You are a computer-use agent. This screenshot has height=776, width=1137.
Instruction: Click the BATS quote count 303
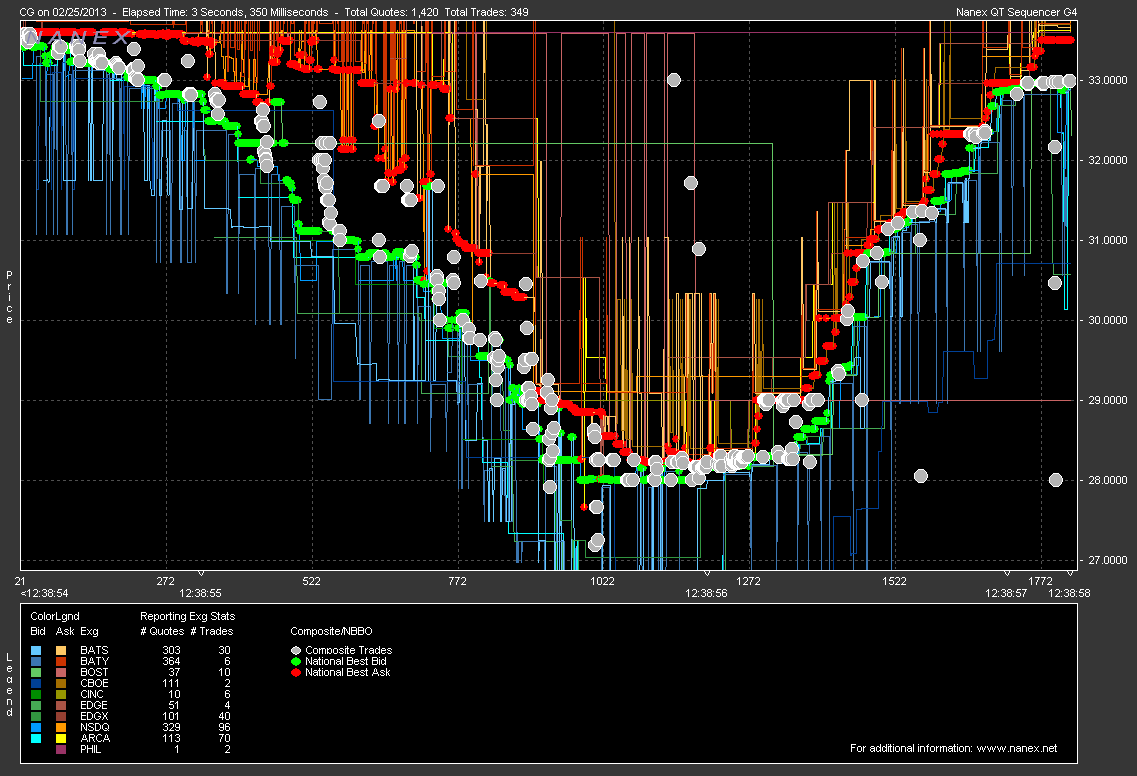pos(171,651)
